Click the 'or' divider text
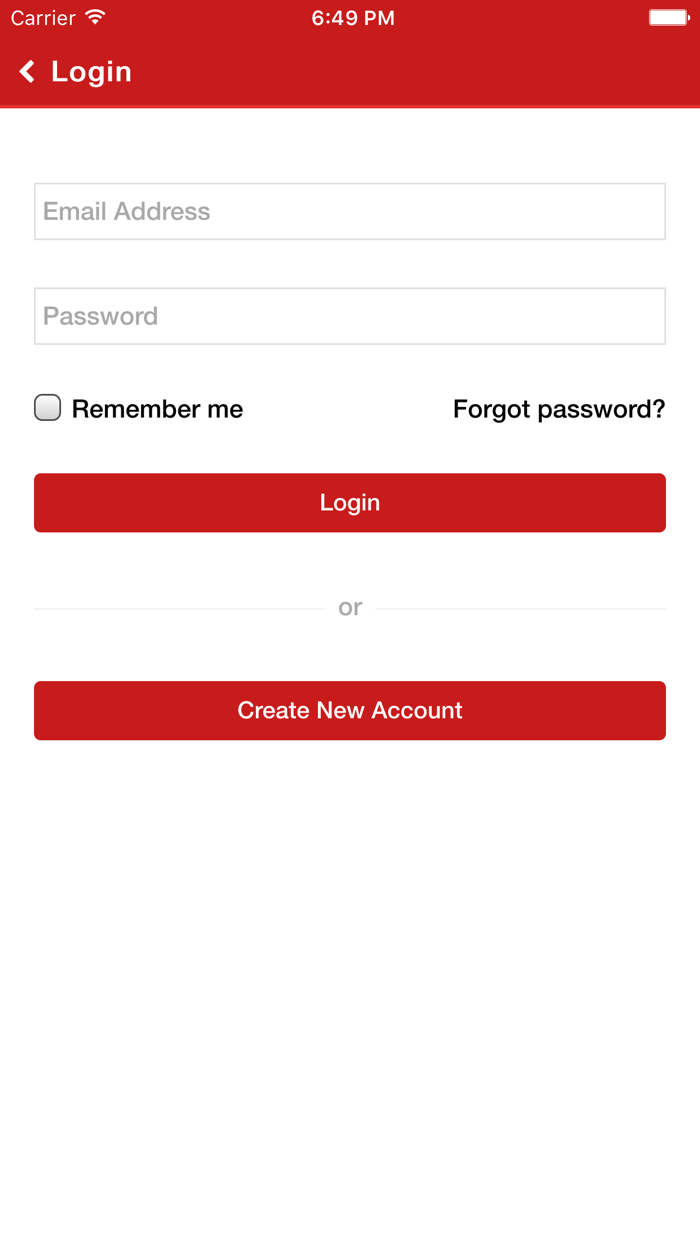The width and height of the screenshot is (700, 1244). coord(350,607)
